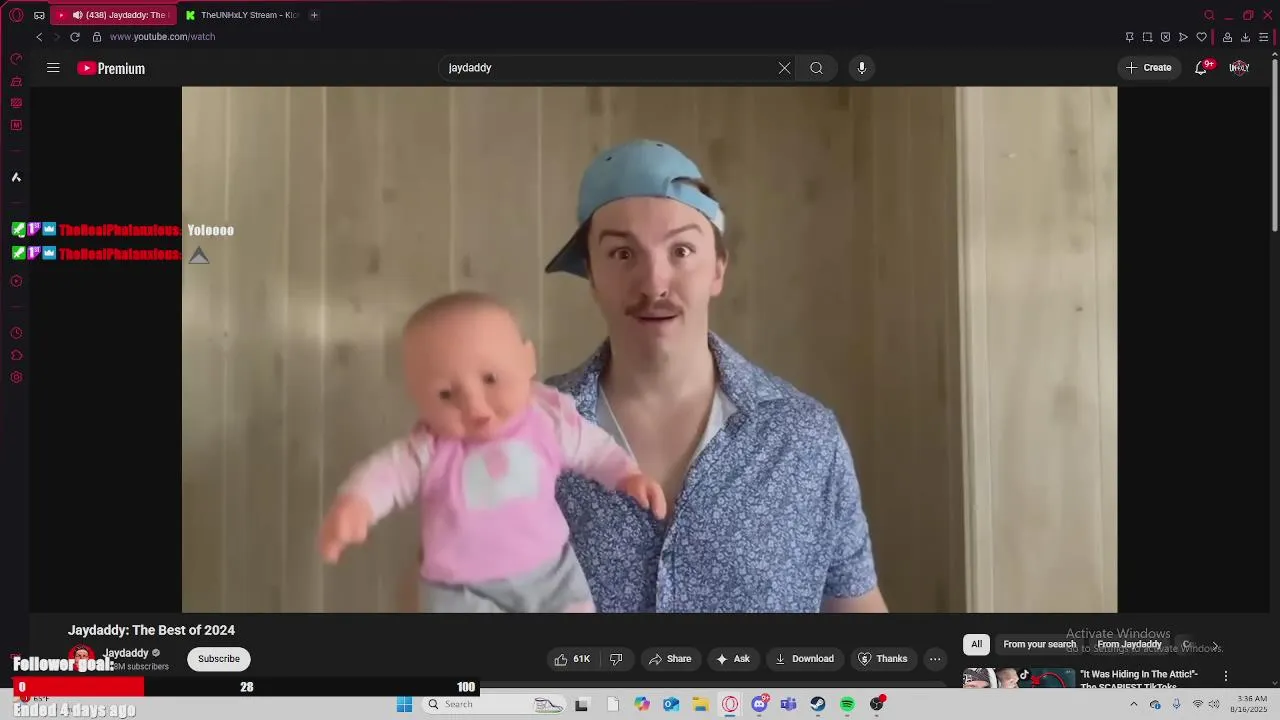Pause the video by clicking player
Image resolution: width=1280 pixels, height=720 pixels.
(649, 349)
